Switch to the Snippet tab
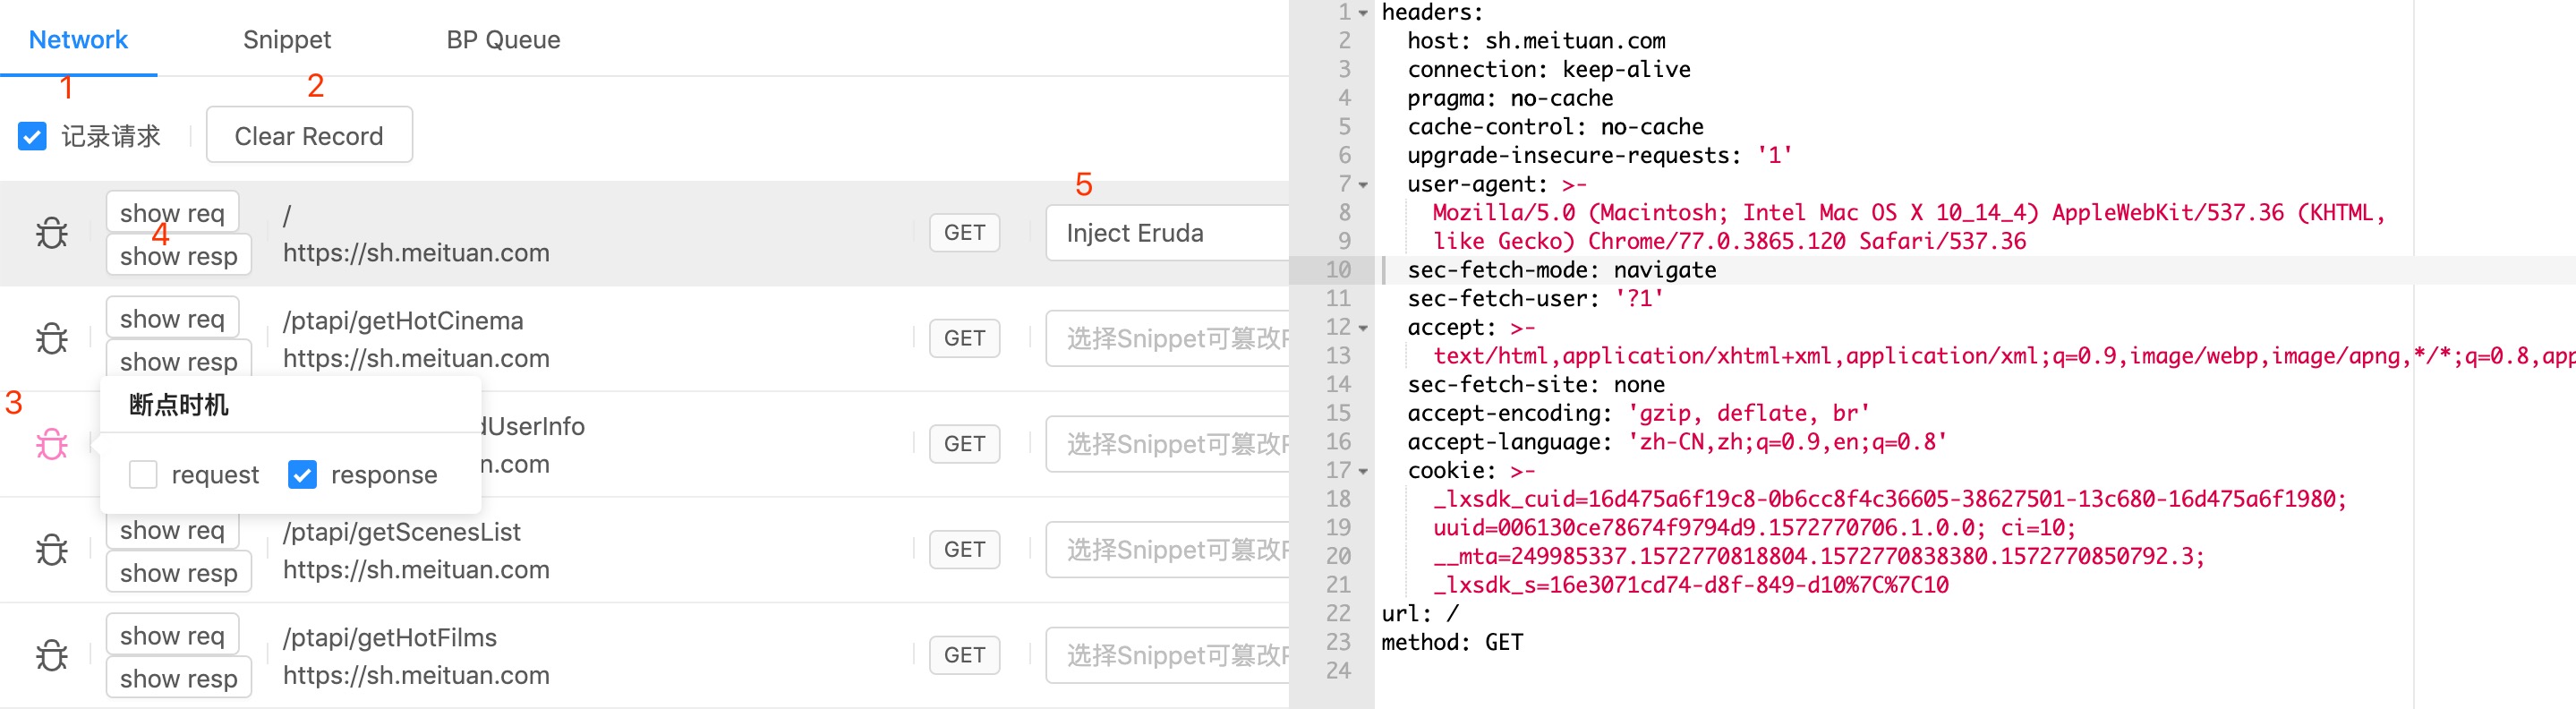 point(286,40)
